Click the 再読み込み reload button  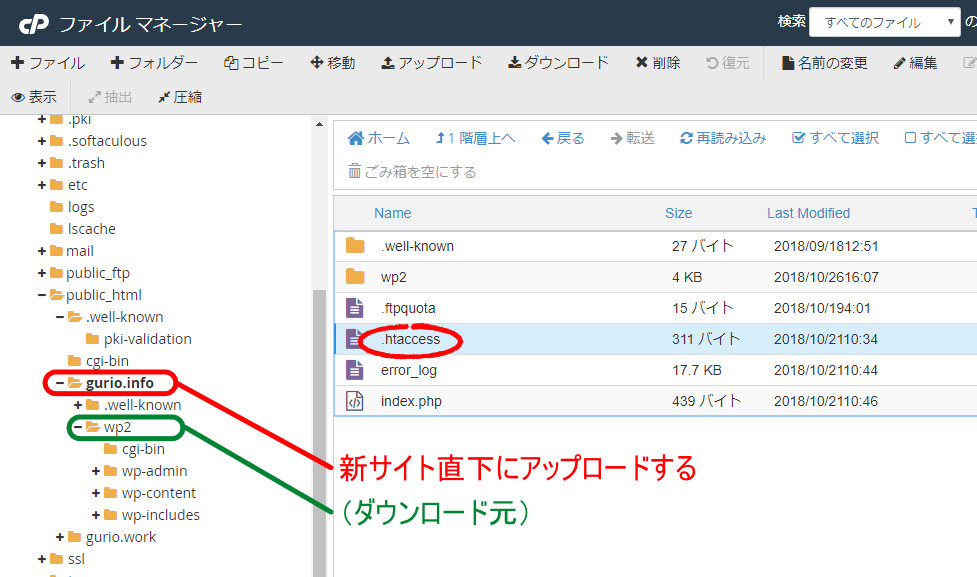click(723, 138)
